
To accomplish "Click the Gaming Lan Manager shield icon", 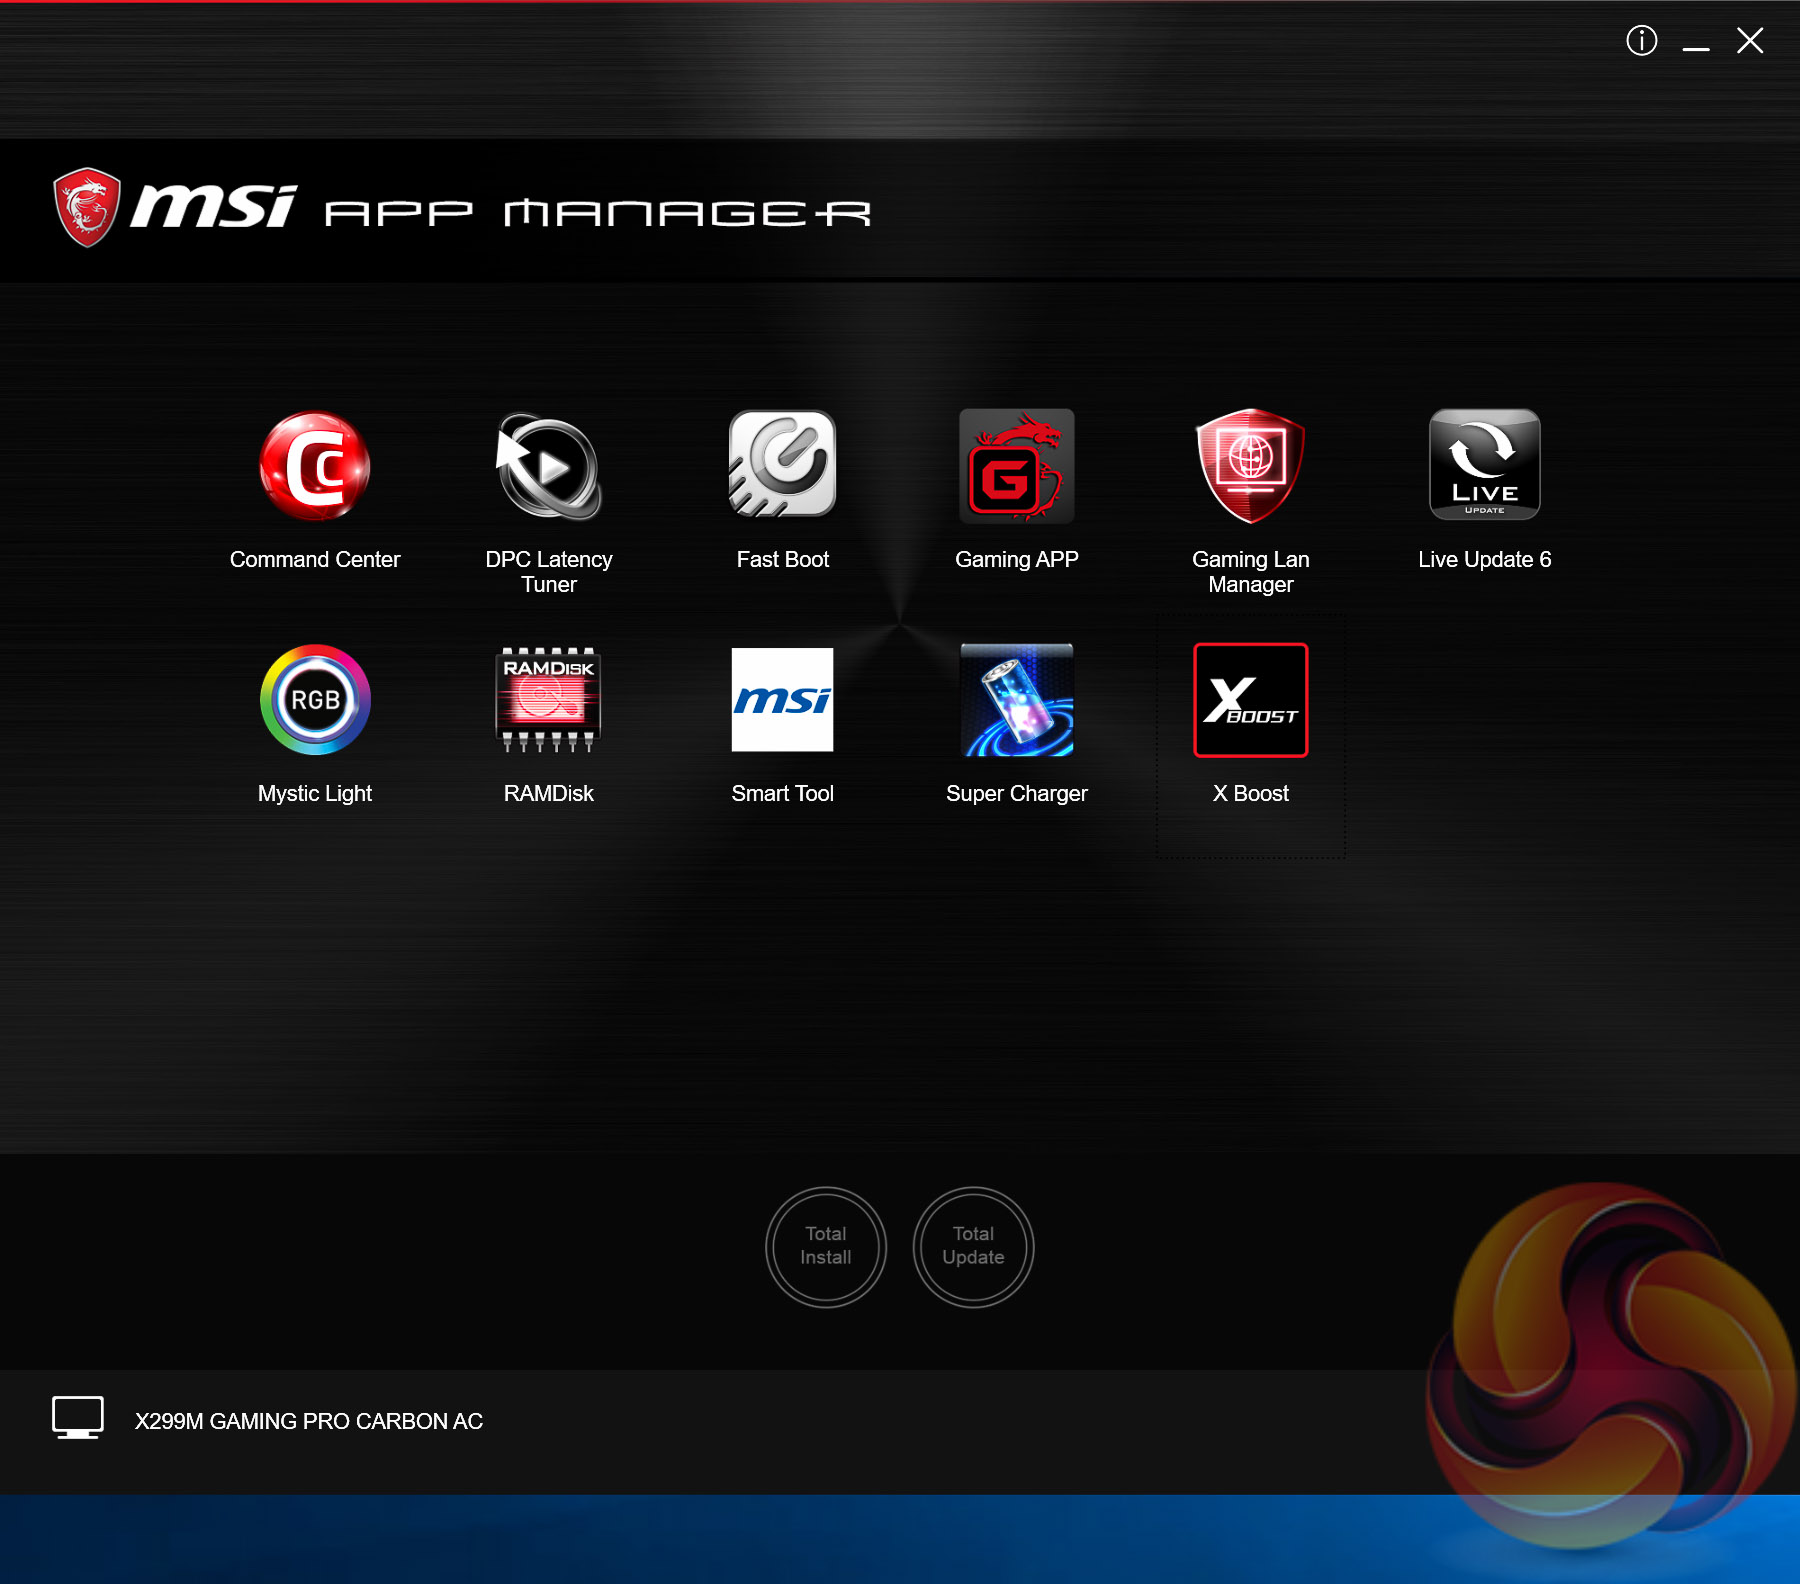I will pos(1251,466).
